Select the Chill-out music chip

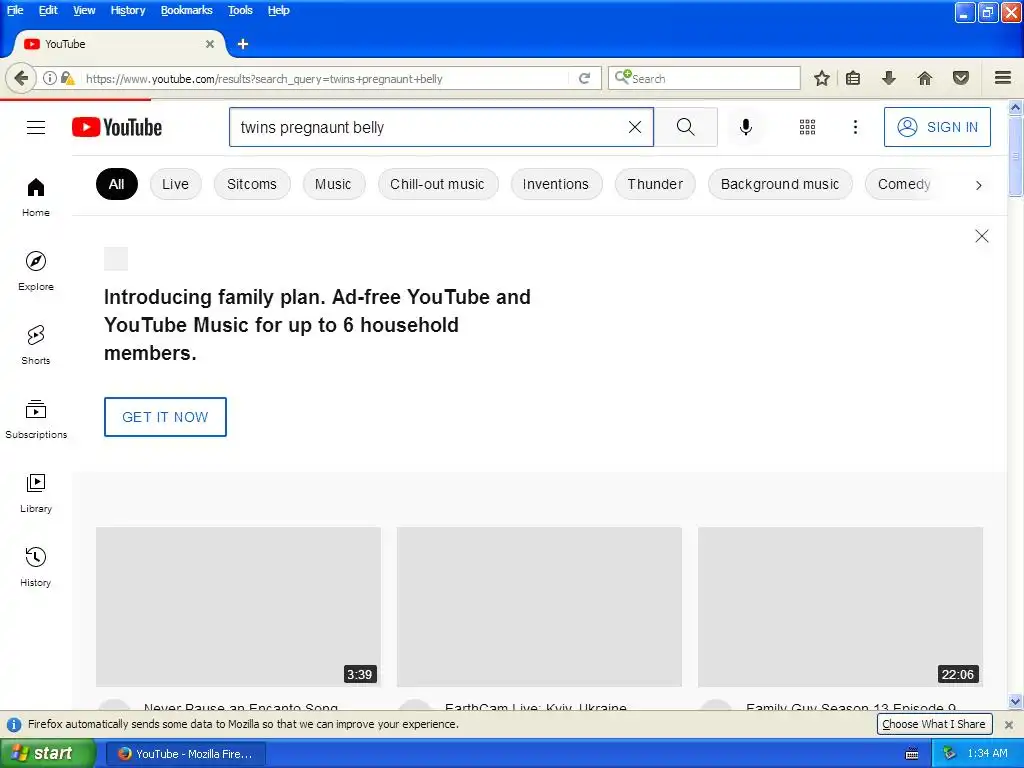click(x=438, y=184)
